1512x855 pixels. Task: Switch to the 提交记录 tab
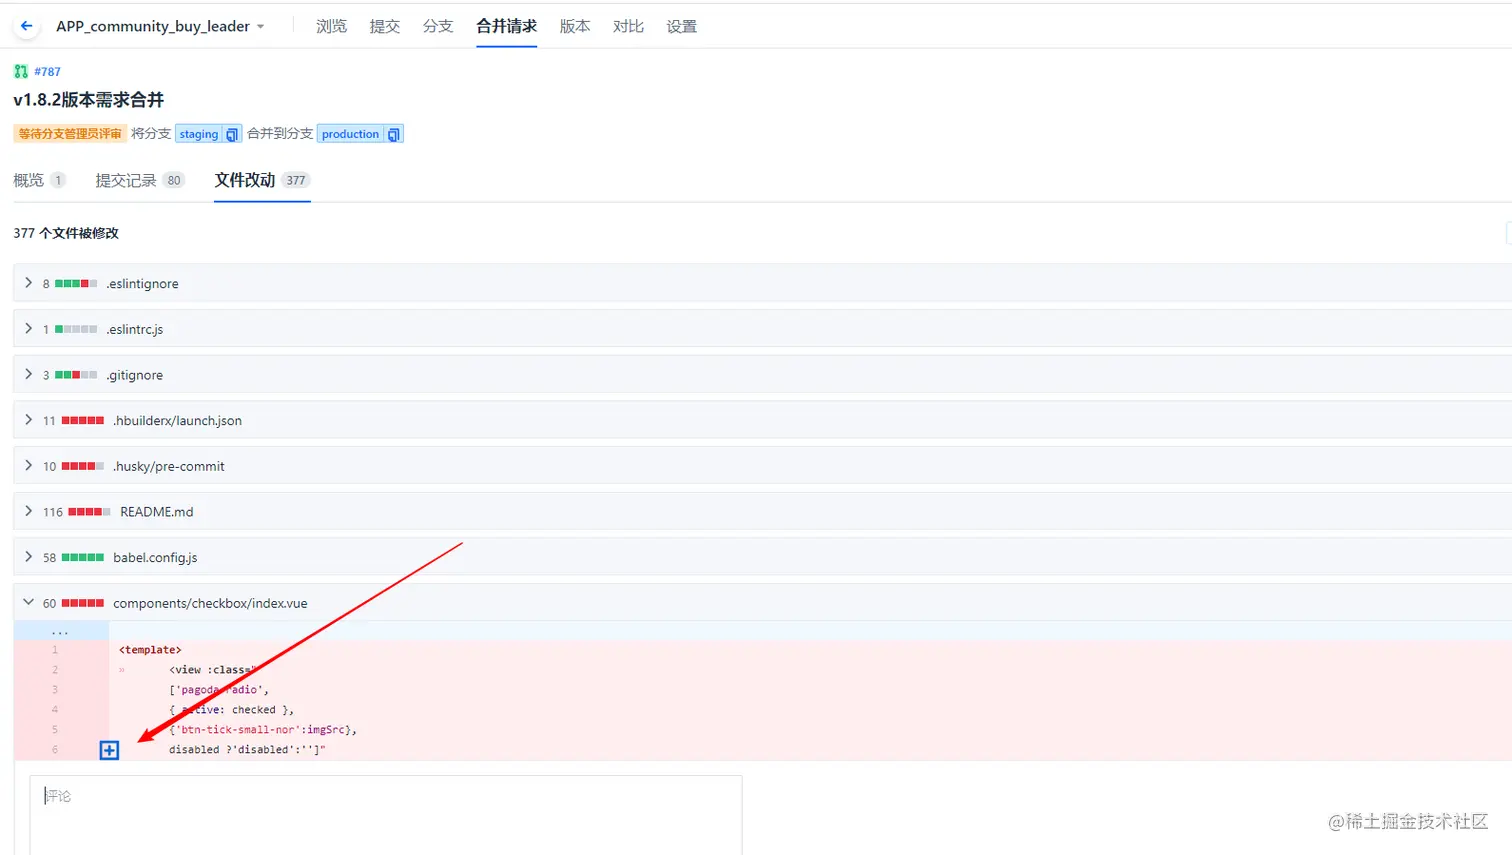[x=140, y=180]
